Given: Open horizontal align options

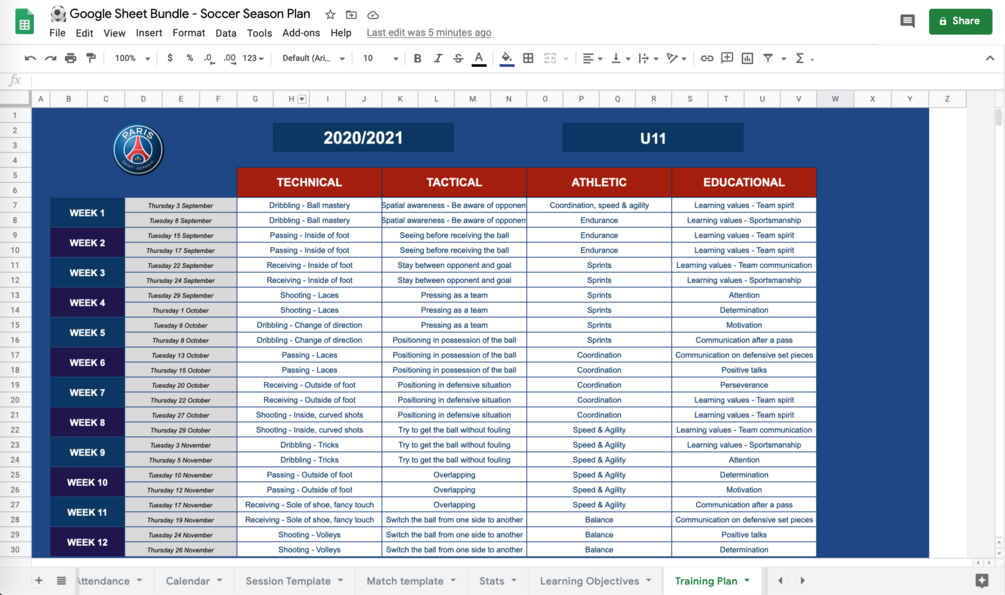Looking at the screenshot, I should pos(592,58).
